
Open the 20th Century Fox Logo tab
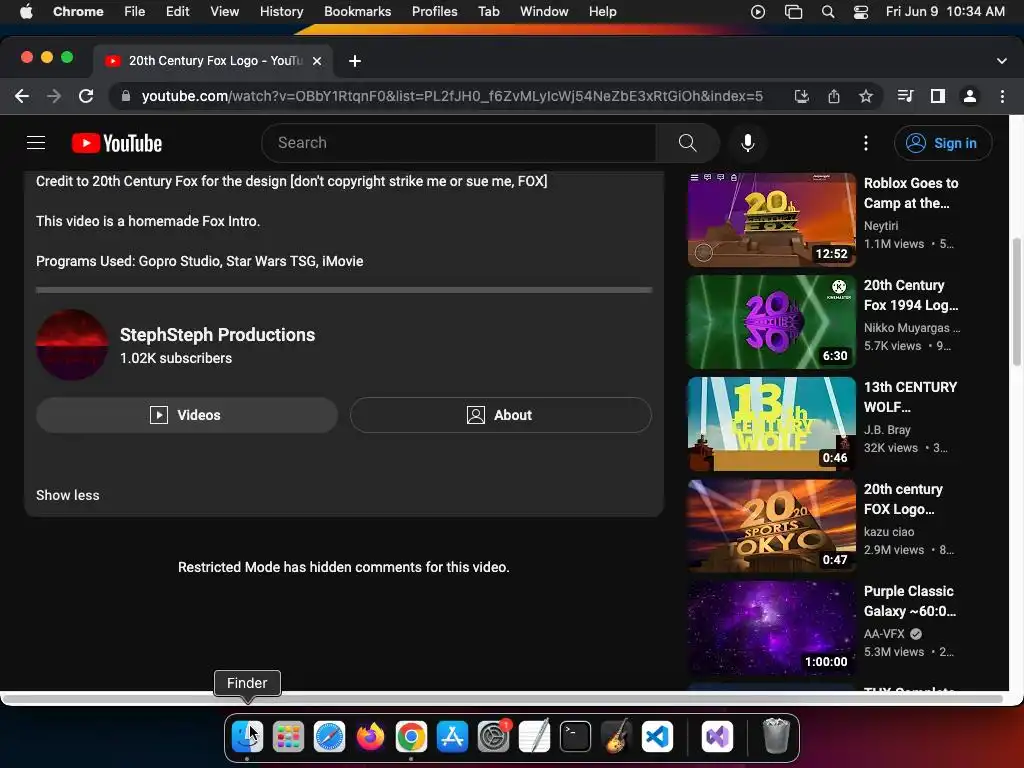(212, 61)
